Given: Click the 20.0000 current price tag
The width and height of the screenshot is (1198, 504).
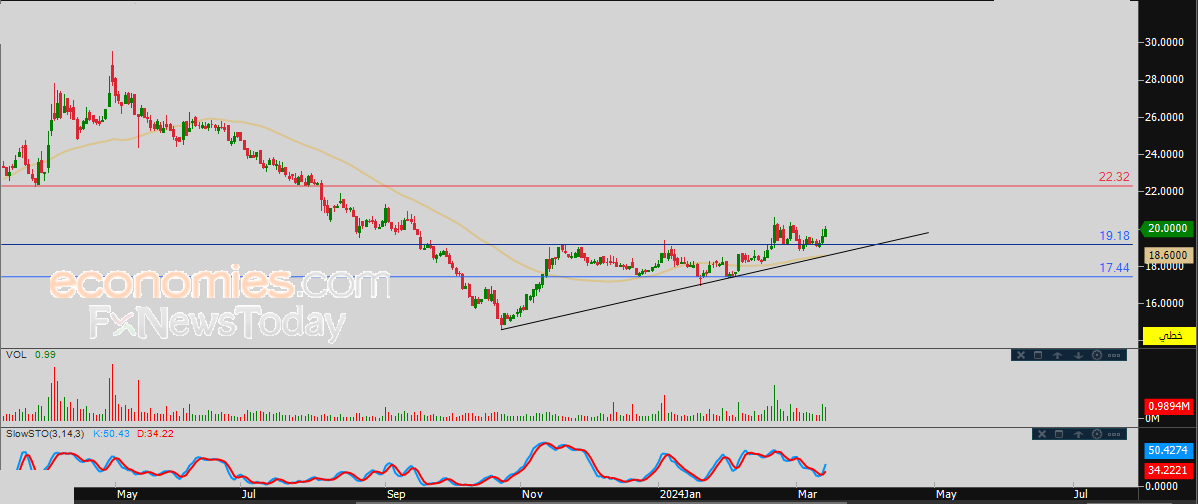Looking at the screenshot, I should pos(1167,228).
